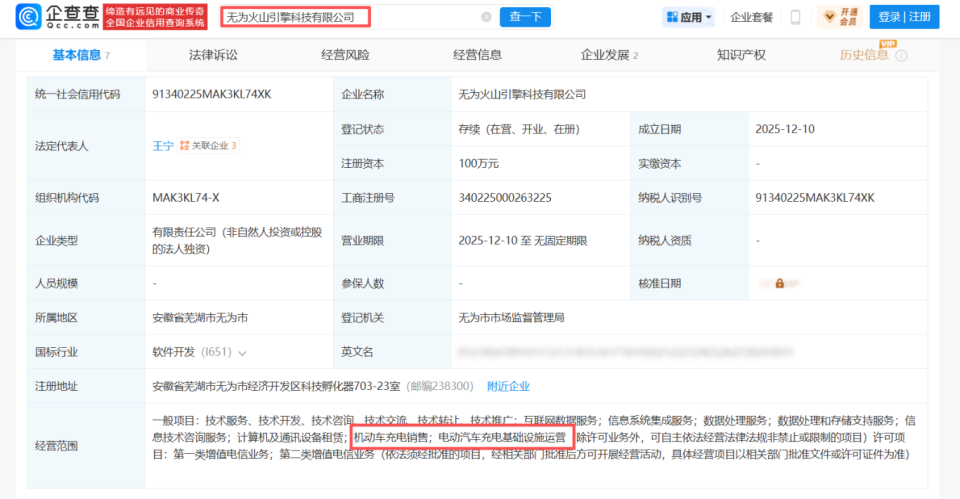Image resolution: width=960 pixels, height=499 pixels.
Task: Select the company name 无为火山引擎科技有限公司 cell
Action: (x=522, y=94)
